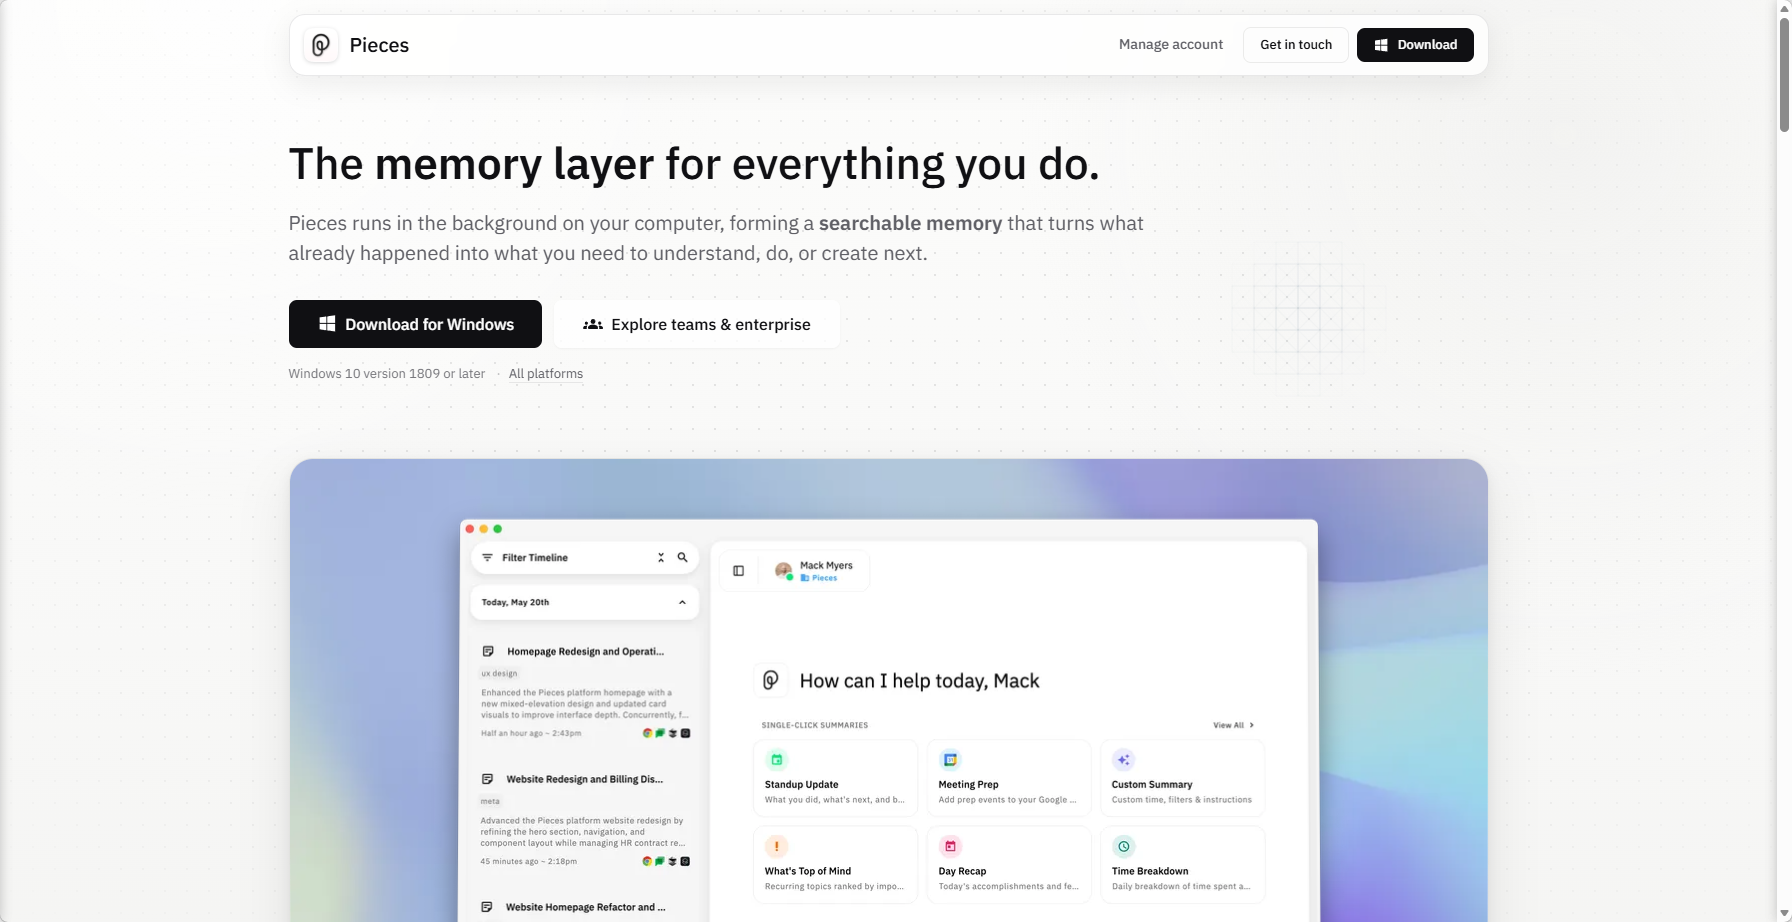
Task: Click the scrollbar's down arrow
Action: [1784, 914]
